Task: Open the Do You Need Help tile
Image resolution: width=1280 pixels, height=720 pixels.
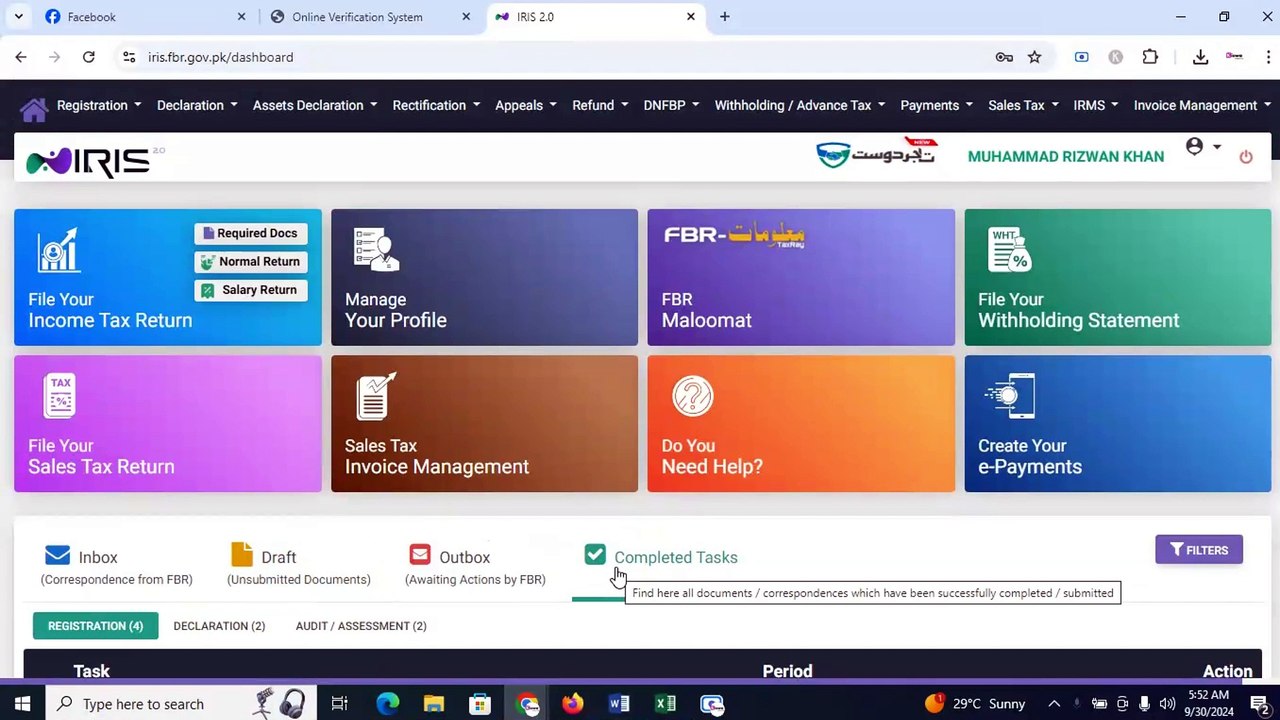Action: pos(801,424)
